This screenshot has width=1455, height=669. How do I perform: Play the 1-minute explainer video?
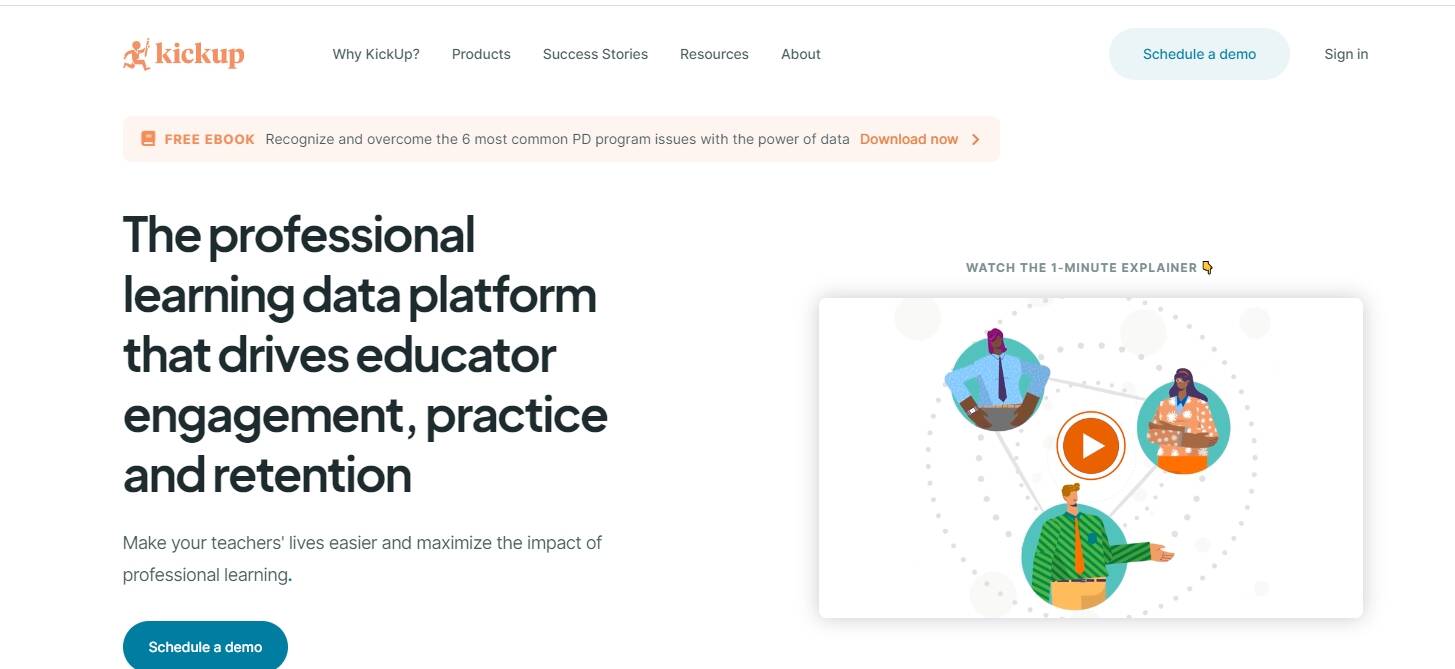coord(1091,445)
